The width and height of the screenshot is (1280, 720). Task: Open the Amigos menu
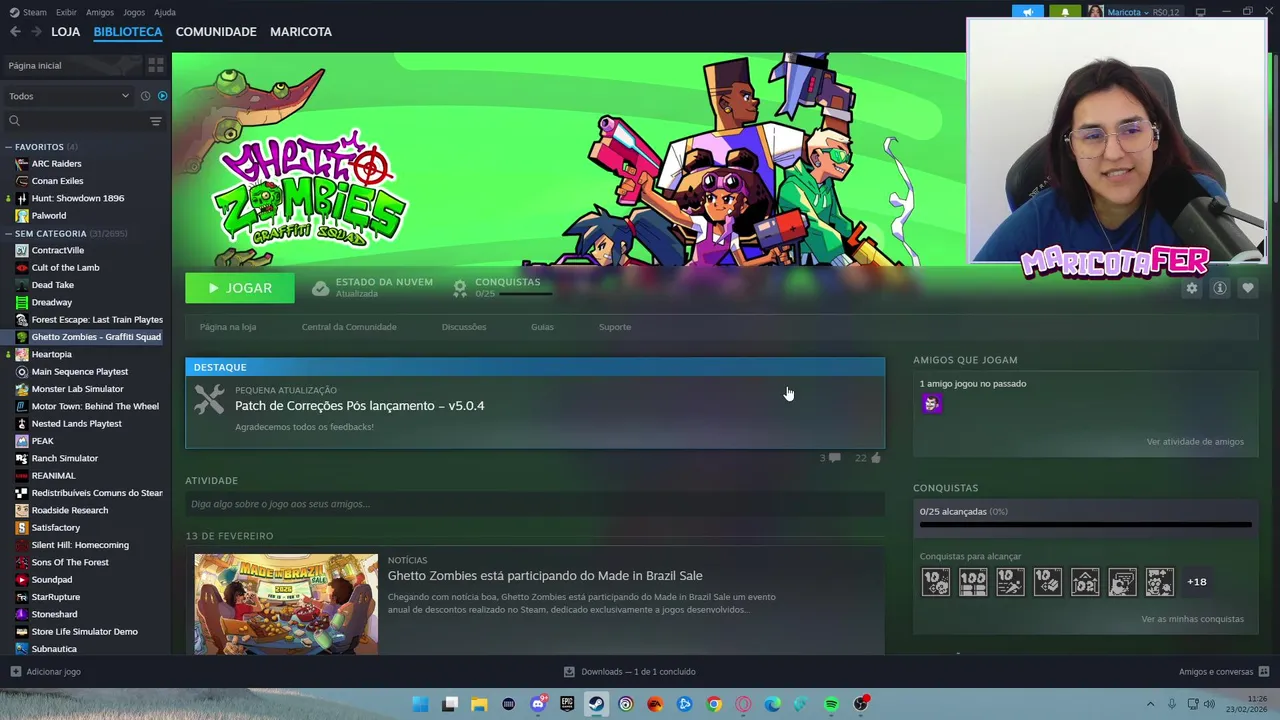(x=100, y=12)
